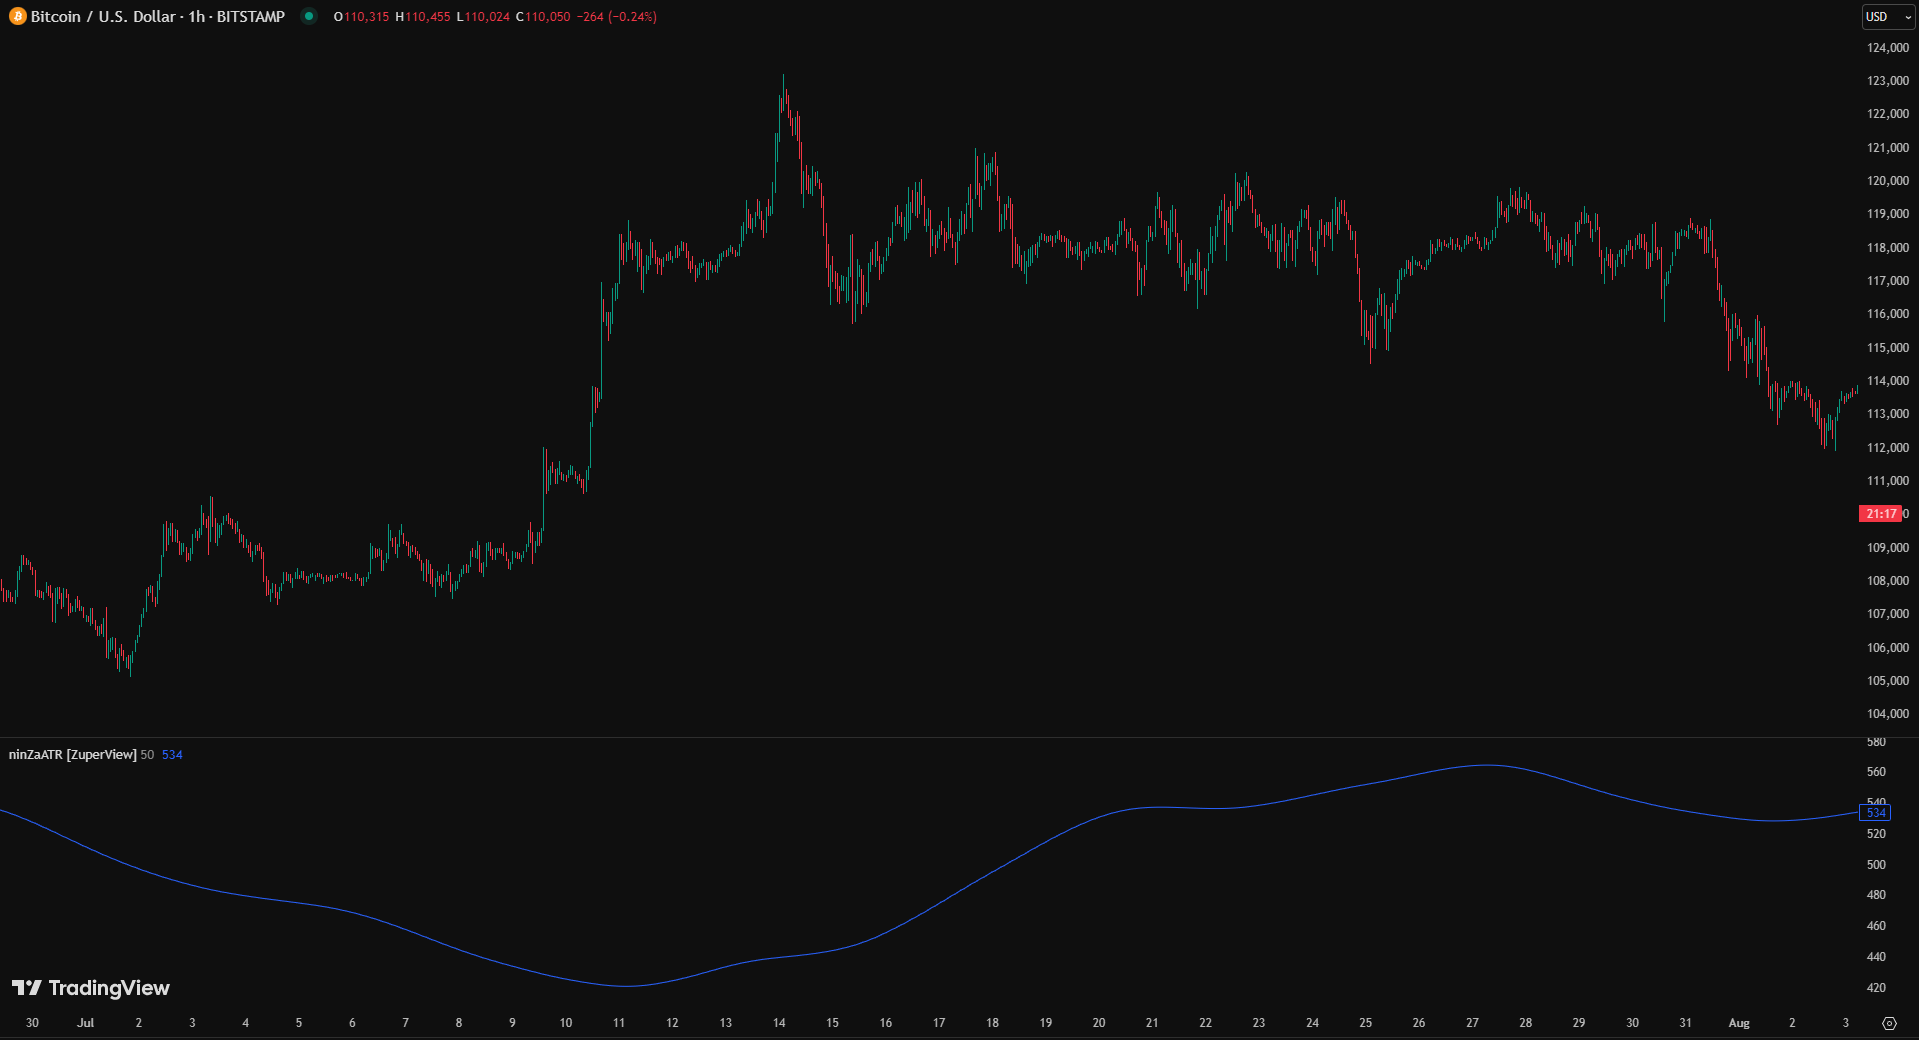The height and width of the screenshot is (1040, 1919).
Task: Click date 14 on the time axis
Action: (779, 1023)
